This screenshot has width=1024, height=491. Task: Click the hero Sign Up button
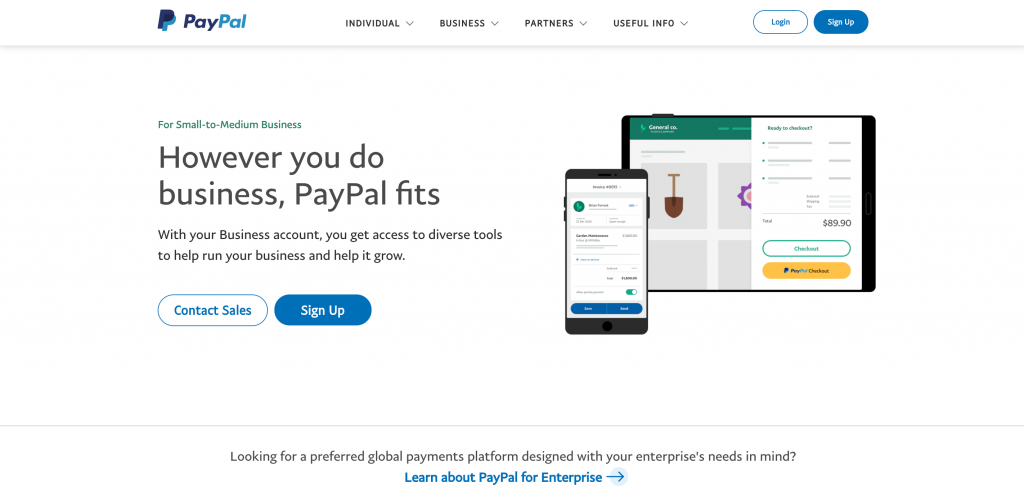(323, 310)
